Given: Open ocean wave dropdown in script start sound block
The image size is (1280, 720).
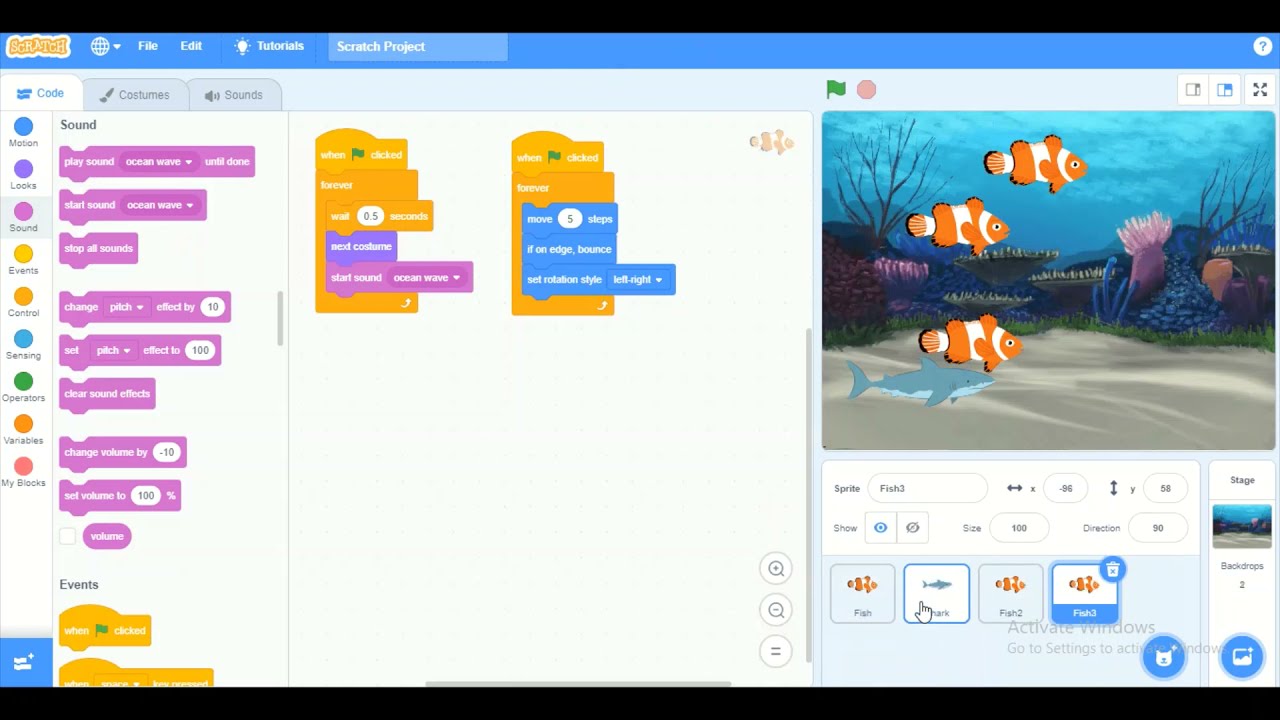Looking at the screenshot, I should pos(427,278).
